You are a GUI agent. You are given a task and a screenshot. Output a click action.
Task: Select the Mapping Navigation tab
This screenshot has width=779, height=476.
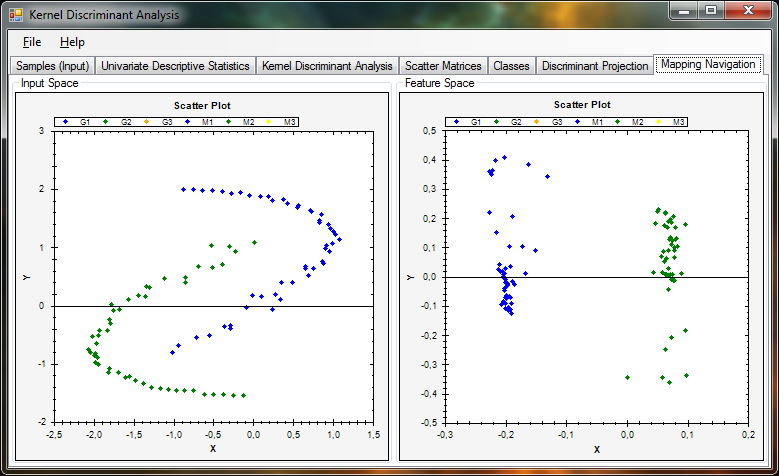pos(708,64)
